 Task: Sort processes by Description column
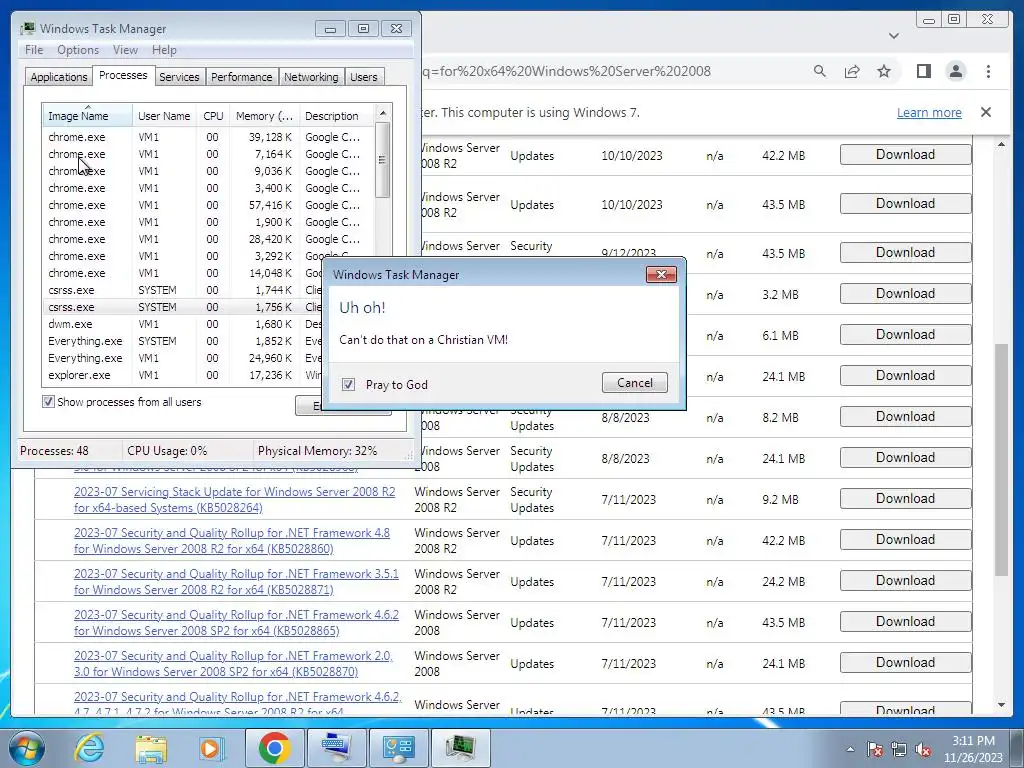tap(337, 116)
